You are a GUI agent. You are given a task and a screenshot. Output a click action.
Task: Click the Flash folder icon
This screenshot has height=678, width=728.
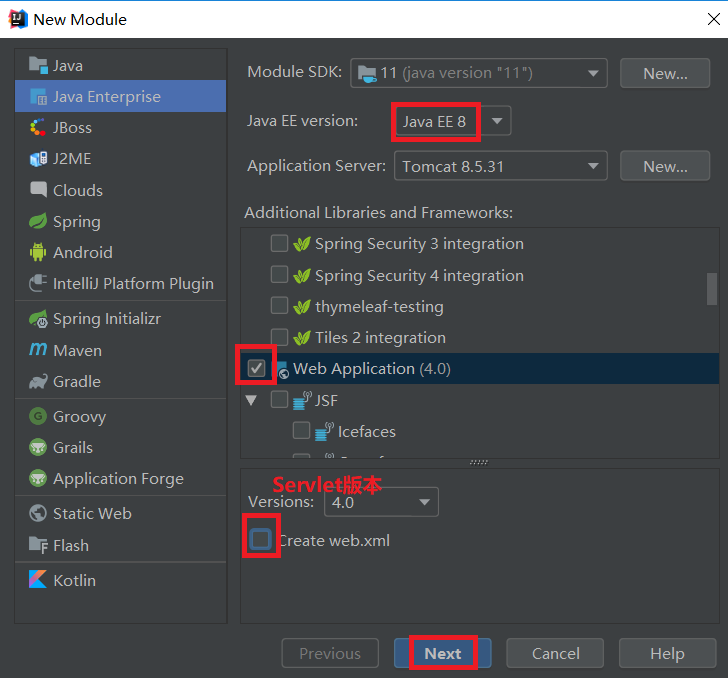point(38,545)
